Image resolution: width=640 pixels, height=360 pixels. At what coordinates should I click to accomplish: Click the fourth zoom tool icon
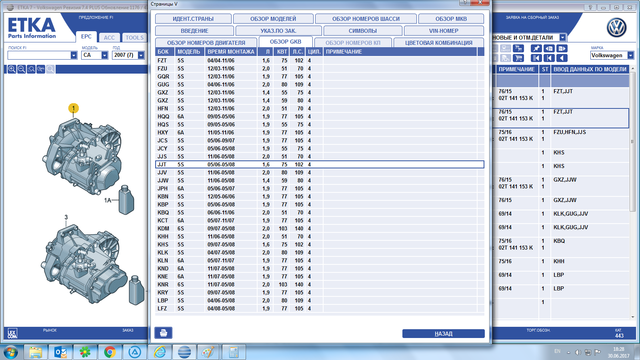[x=41, y=69]
